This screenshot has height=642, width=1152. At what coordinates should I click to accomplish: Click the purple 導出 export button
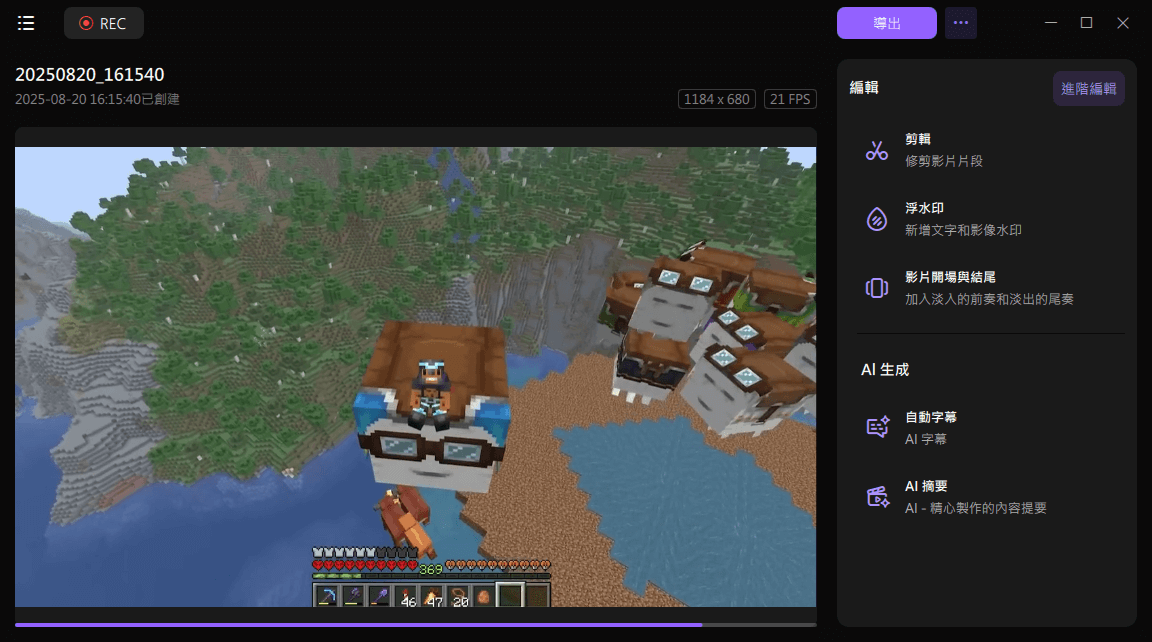(886, 24)
